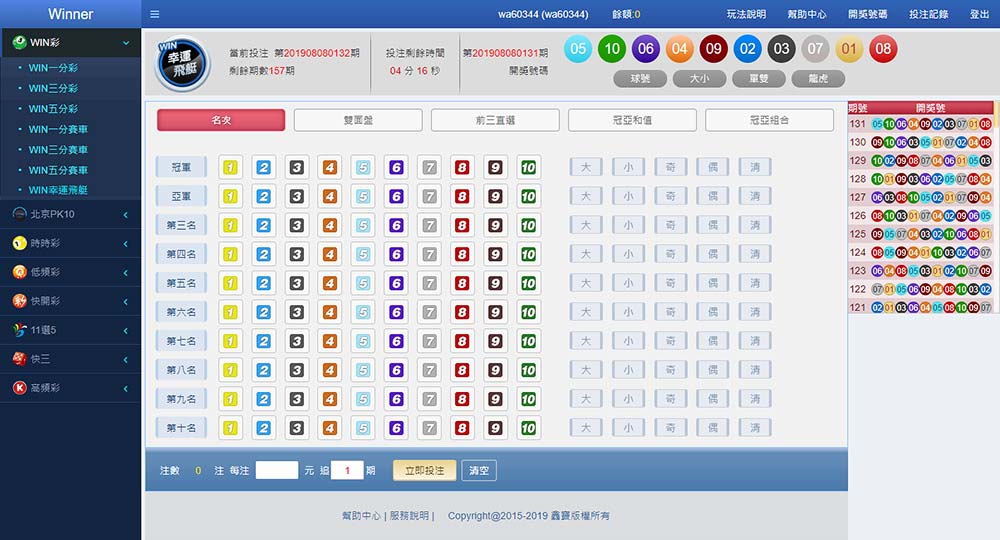Select green number 10 in 第五名 row
This screenshot has width=1000, height=540.
click(x=528, y=283)
